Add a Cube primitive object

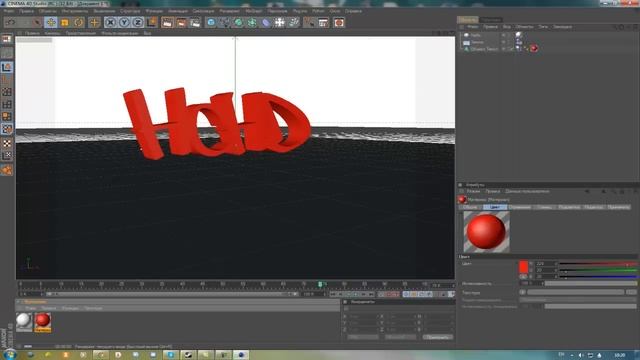click(211, 22)
